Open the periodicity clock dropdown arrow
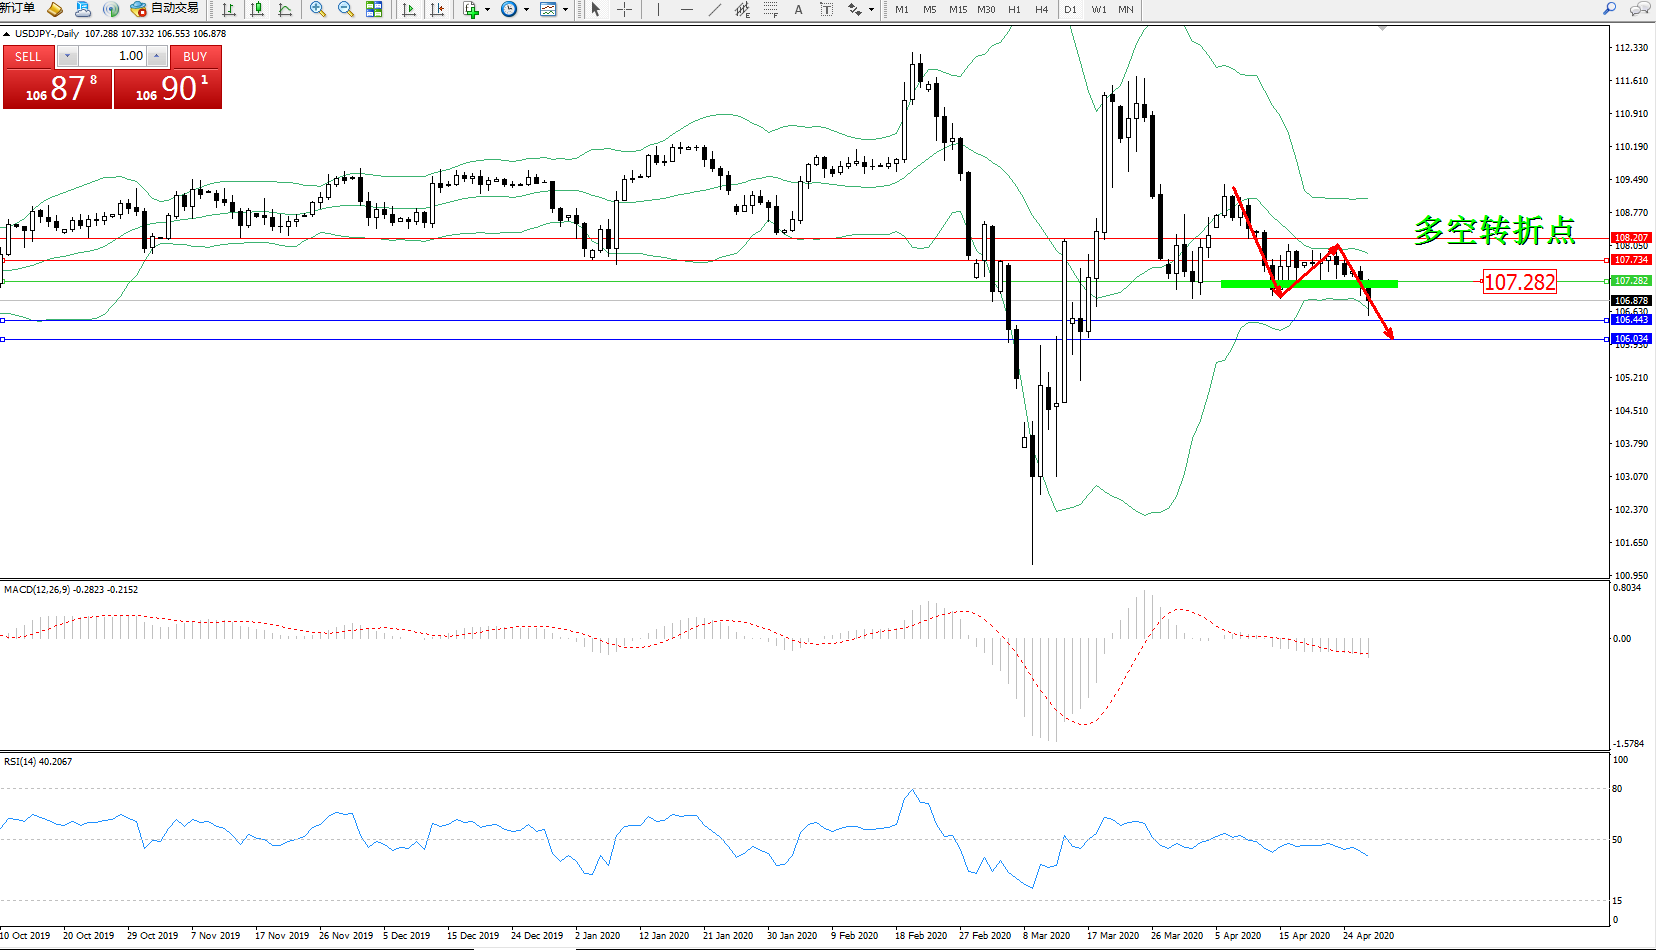The height and width of the screenshot is (950, 1656). [x=526, y=9]
